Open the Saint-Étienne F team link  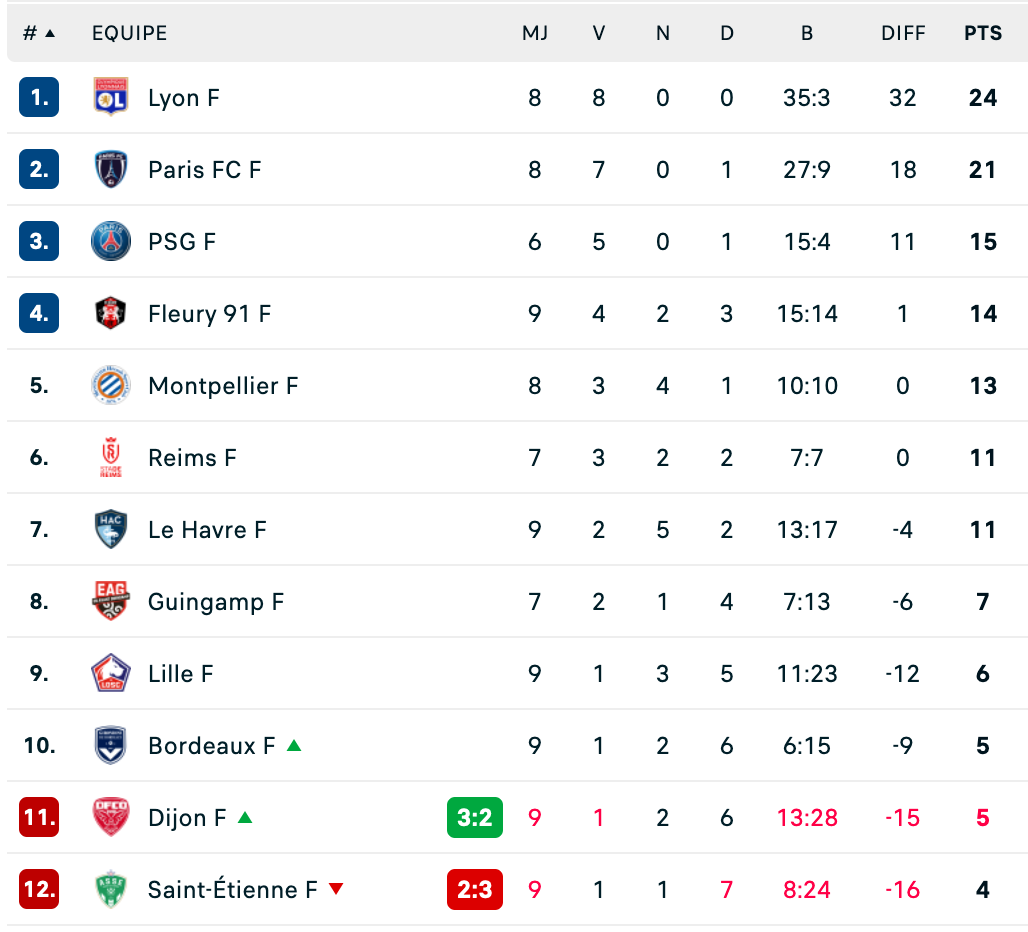233,889
